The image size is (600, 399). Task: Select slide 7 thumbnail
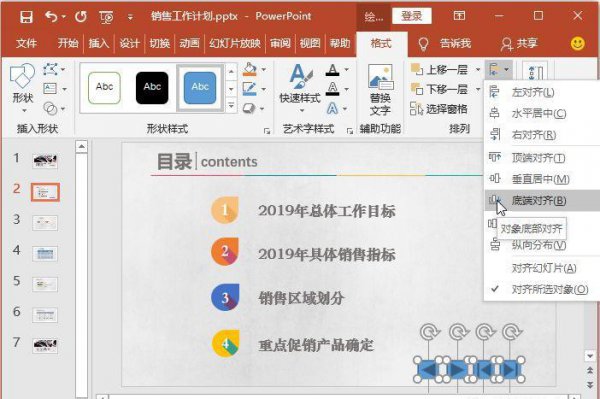pos(45,345)
